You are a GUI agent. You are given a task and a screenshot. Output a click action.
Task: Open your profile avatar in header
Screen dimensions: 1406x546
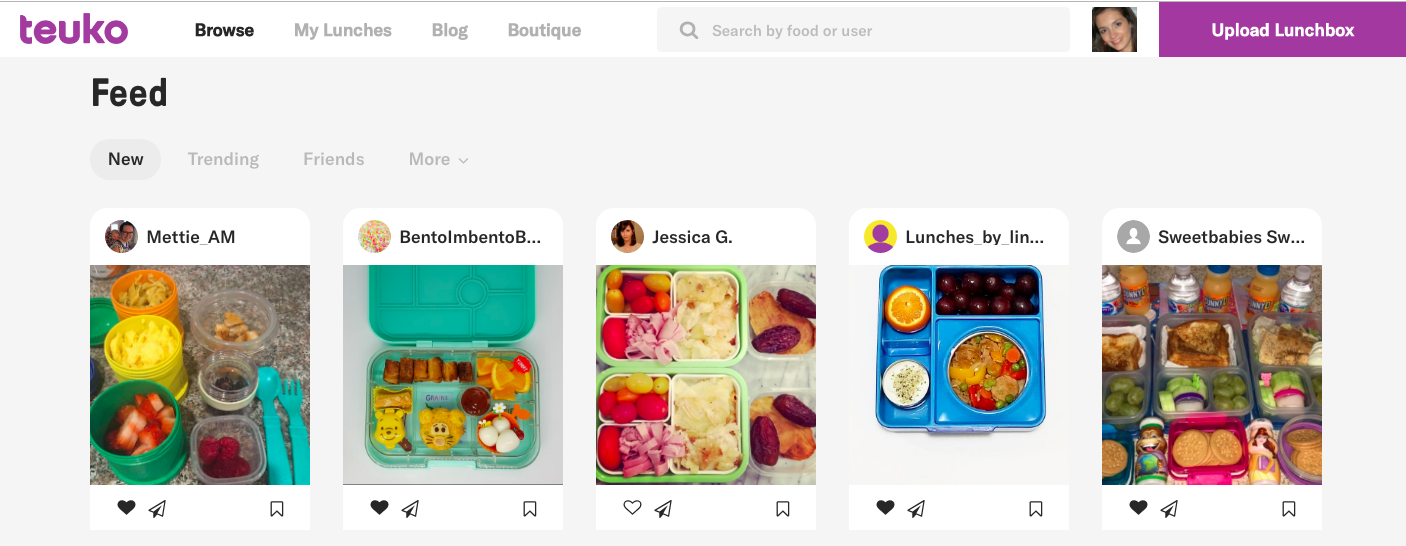[1114, 30]
